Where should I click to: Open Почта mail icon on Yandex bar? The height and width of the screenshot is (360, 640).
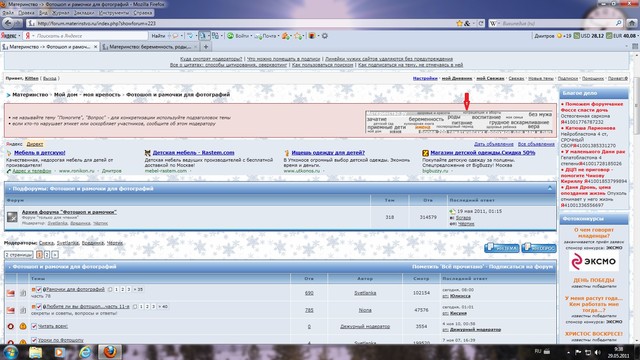point(258,36)
